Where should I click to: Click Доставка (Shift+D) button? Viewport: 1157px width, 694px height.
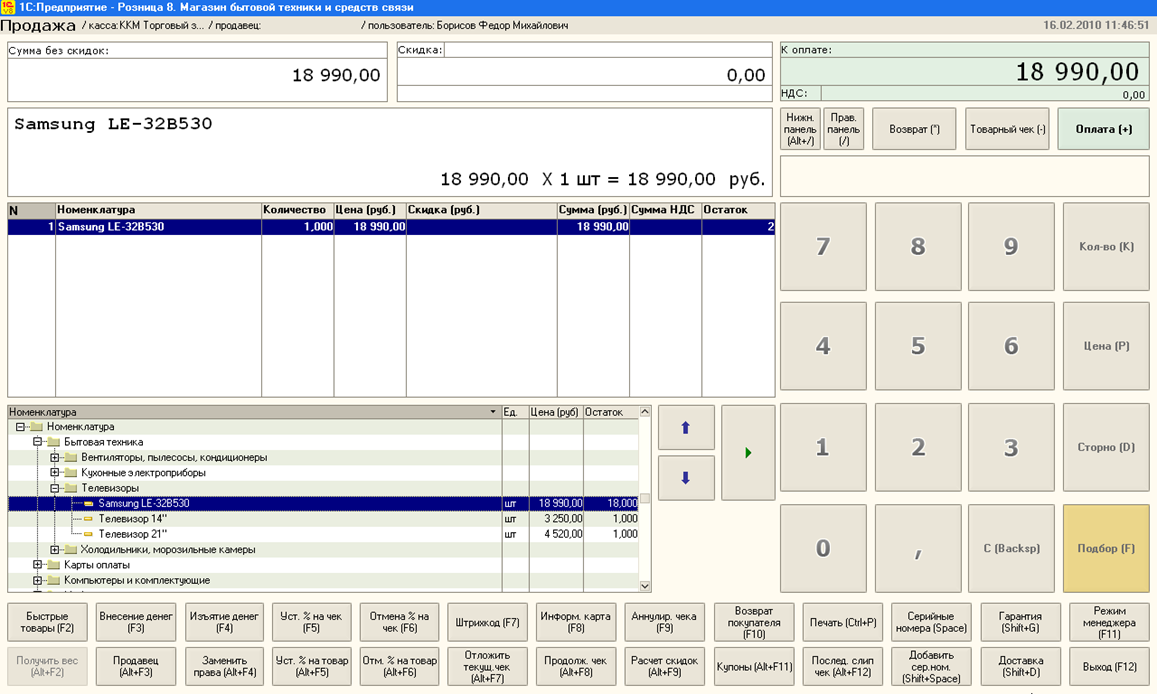(x=1020, y=666)
